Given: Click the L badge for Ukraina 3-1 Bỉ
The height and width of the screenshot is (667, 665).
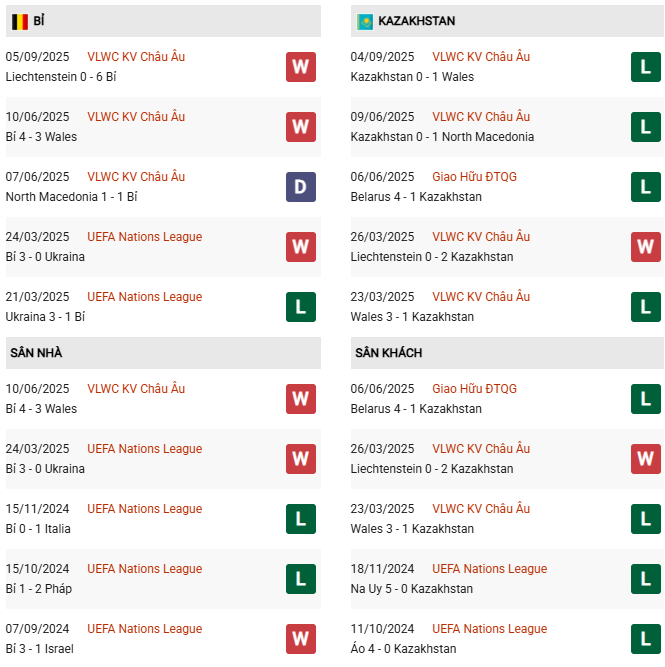Looking at the screenshot, I should pos(300,307).
